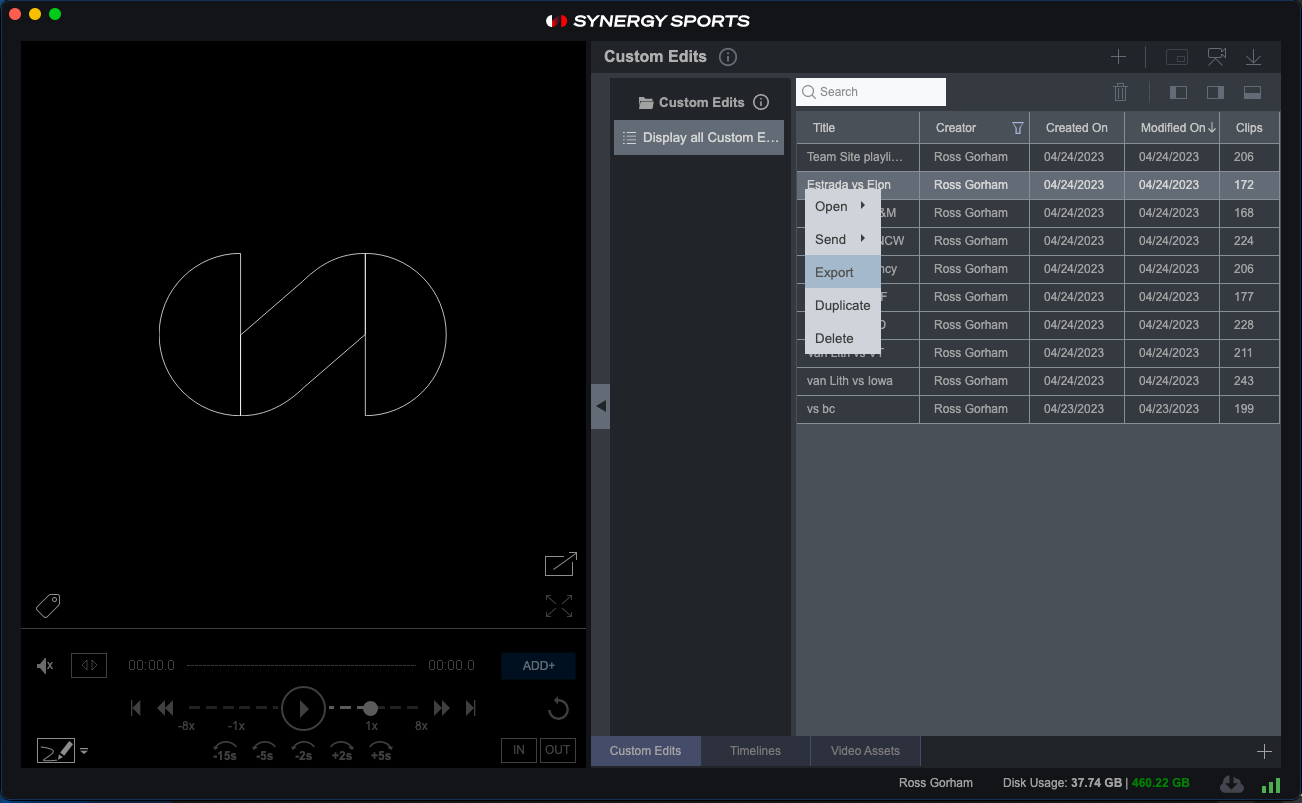Toggle the mute speaker icon
Image resolution: width=1302 pixels, height=803 pixels.
45,666
